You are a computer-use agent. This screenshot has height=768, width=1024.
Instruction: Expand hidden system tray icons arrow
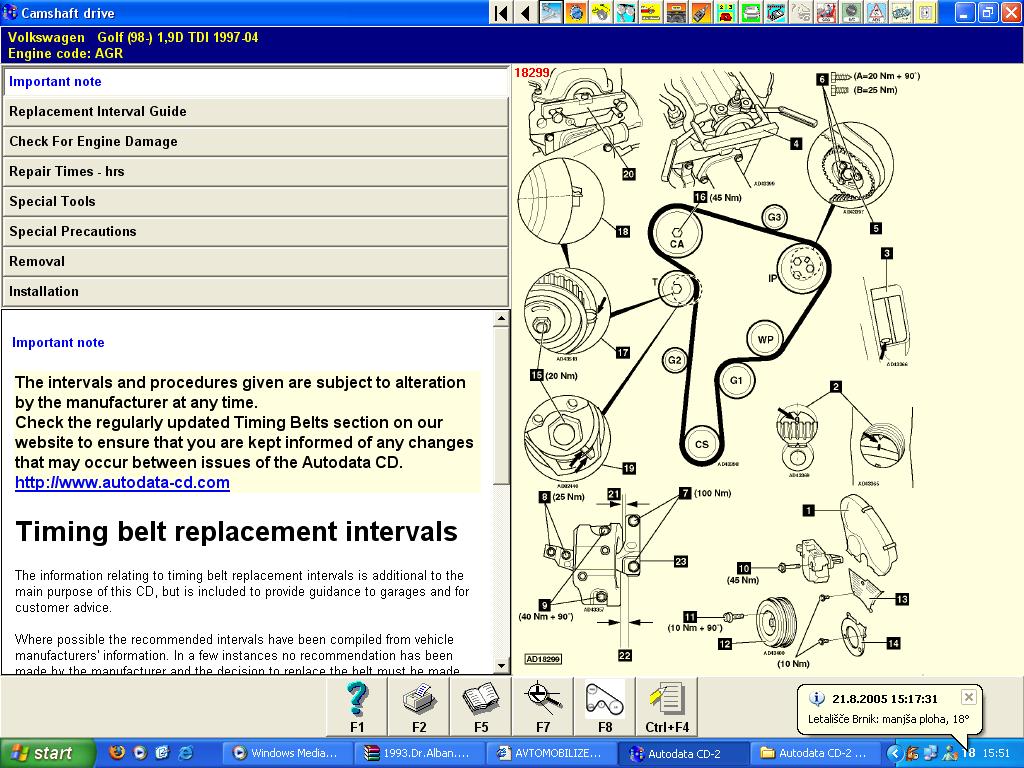click(894, 753)
